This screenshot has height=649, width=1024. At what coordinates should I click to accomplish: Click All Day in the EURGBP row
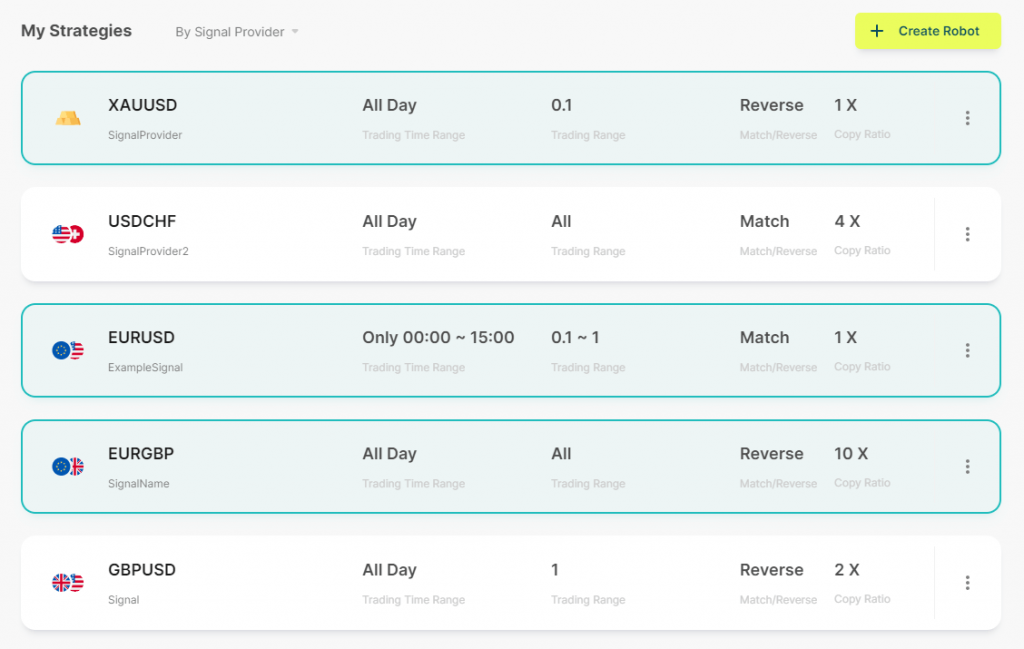pyautogui.click(x=389, y=454)
